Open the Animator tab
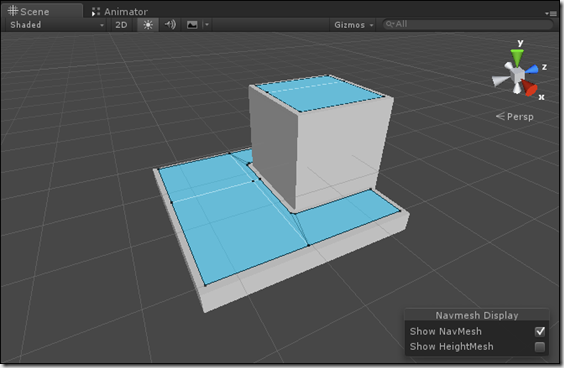This screenshot has width=564, height=368. point(120,12)
